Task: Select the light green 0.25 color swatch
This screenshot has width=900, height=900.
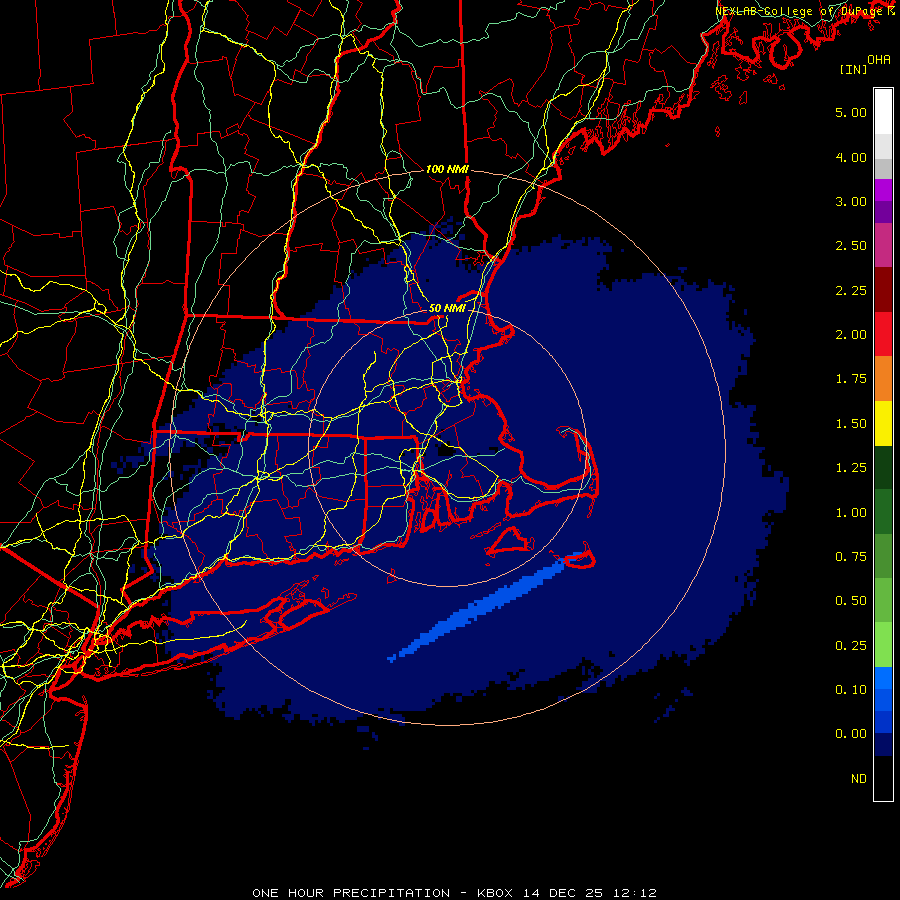Action: [x=883, y=645]
